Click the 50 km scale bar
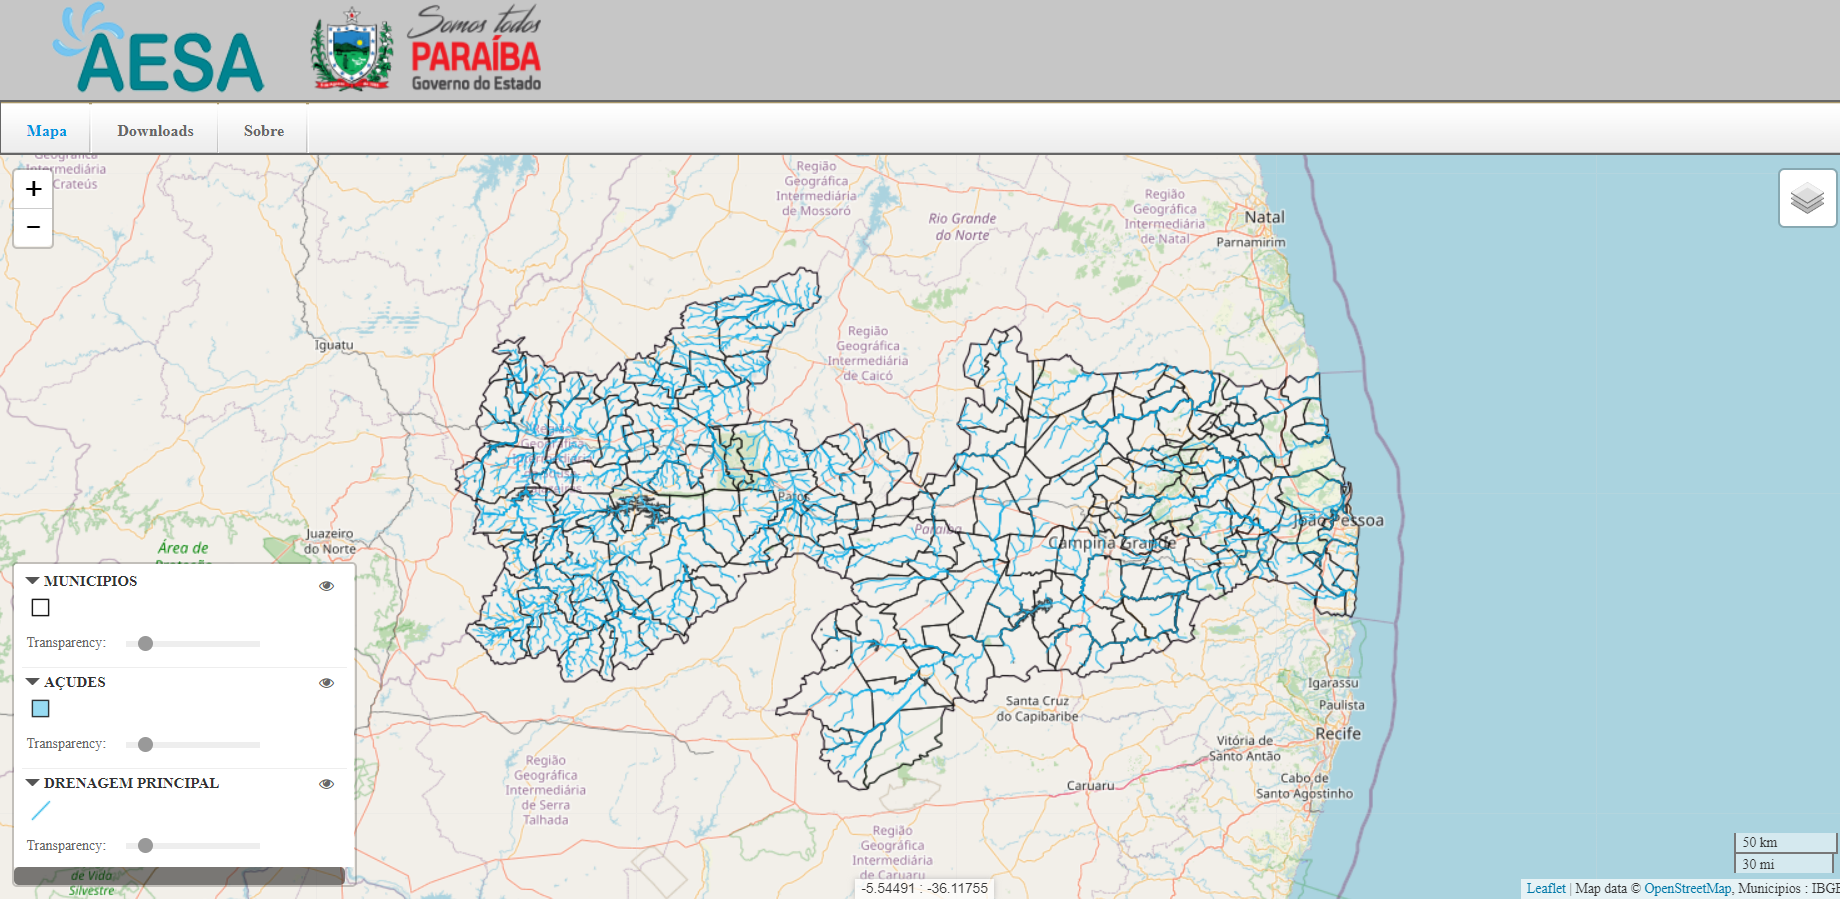This screenshot has height=900, width=1841. point(1785,842)
